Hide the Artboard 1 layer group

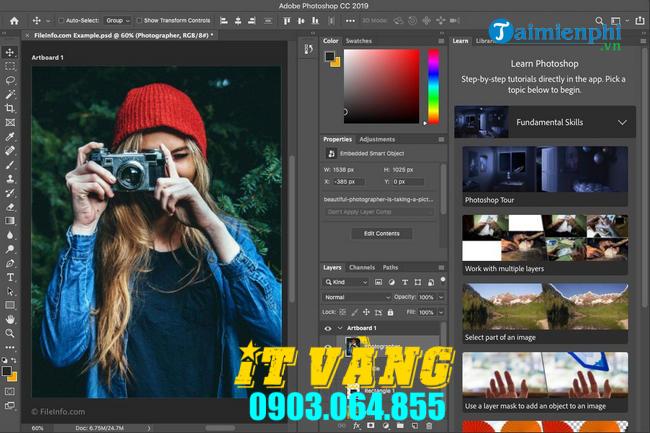(x=328, y=328)
